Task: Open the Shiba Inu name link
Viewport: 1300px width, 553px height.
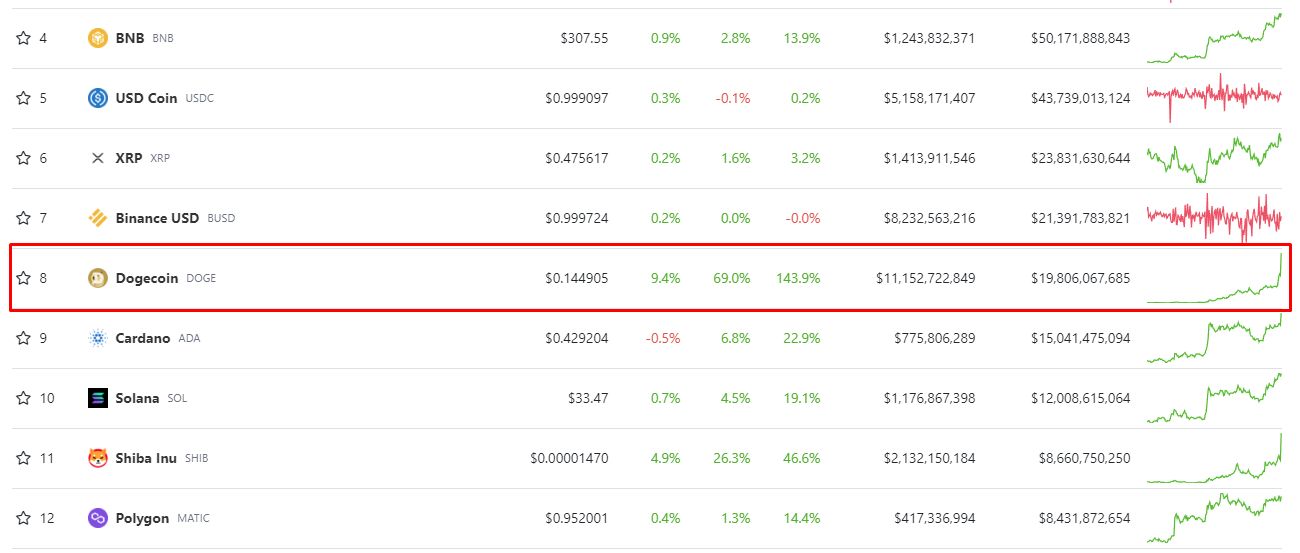Action: point(147,458)
